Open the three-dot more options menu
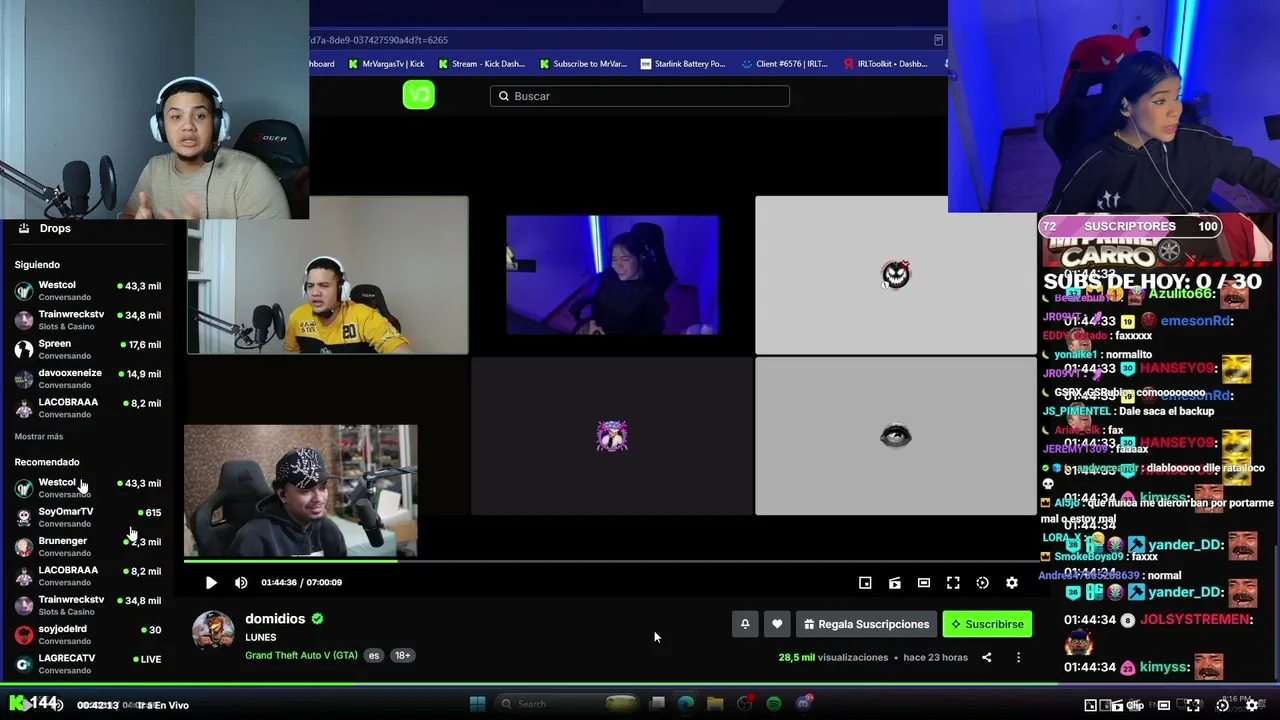 1018,657
